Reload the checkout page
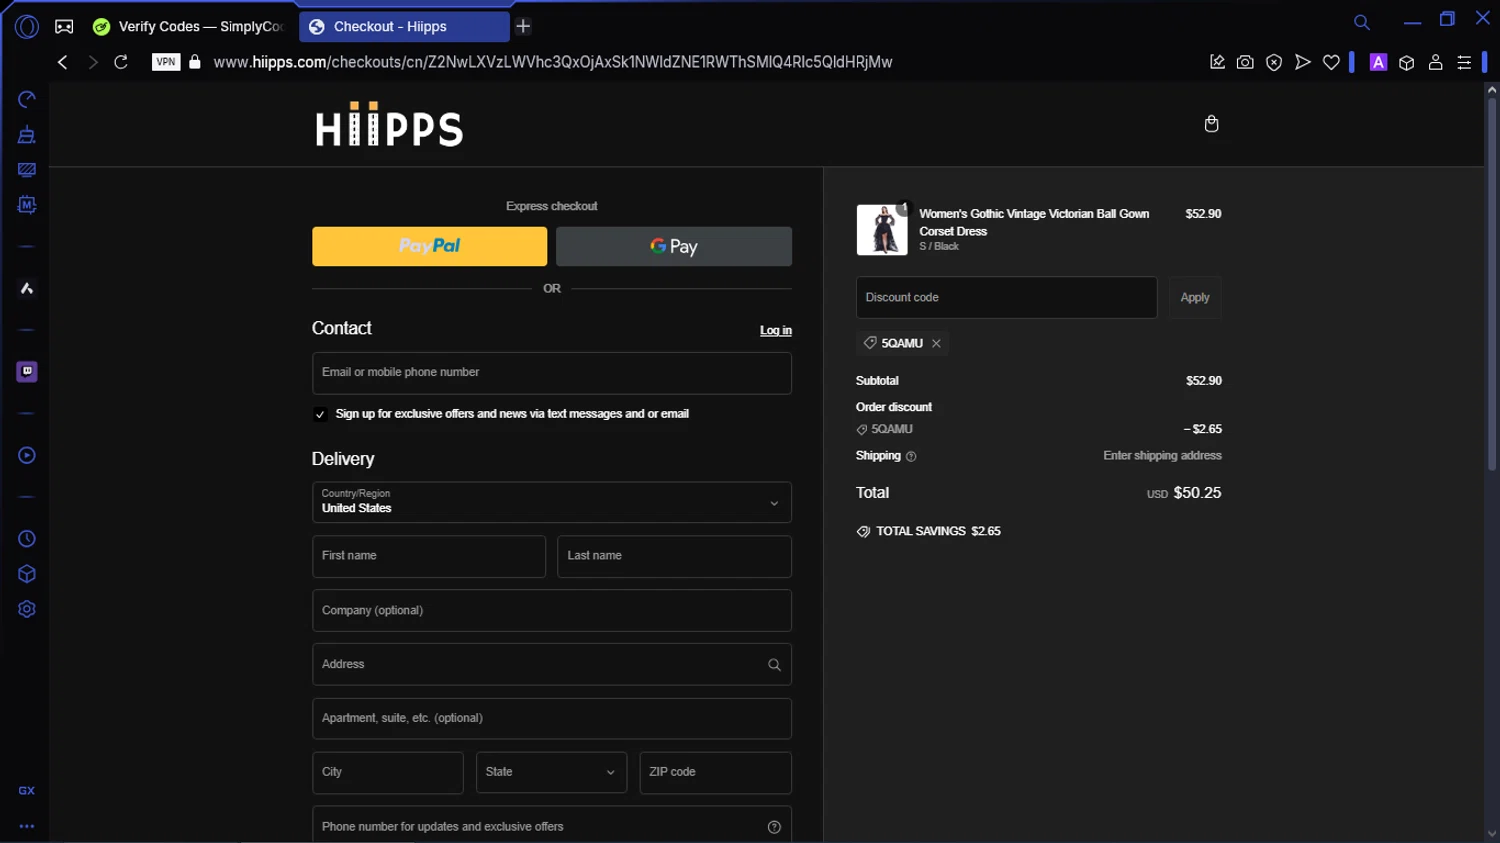This screenshot has width=1500, height=843. pos(121,62)
